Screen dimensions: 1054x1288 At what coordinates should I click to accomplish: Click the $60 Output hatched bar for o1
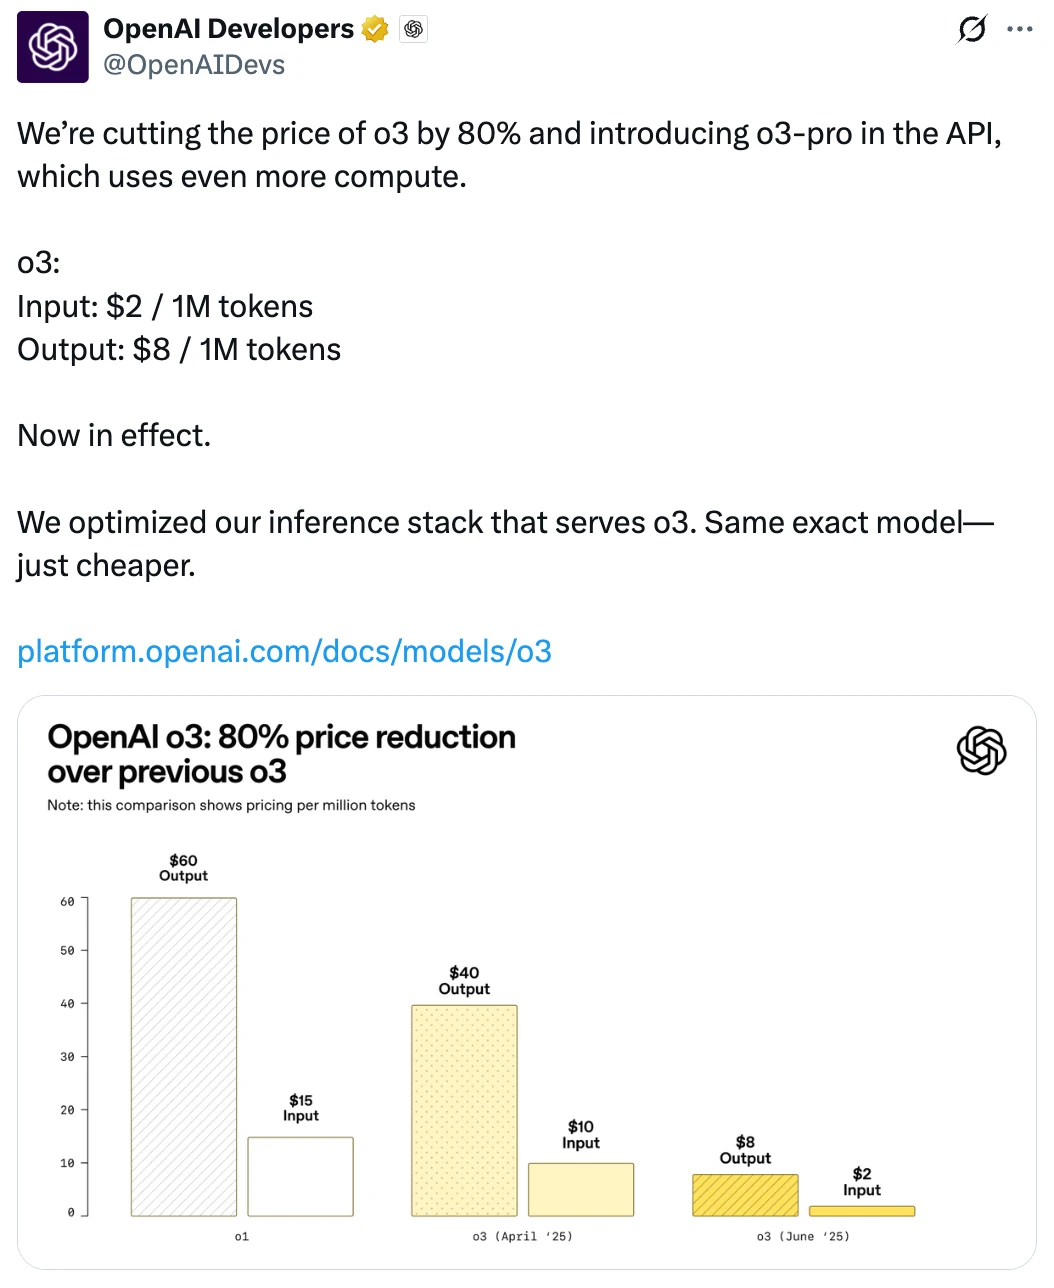[x=184, y=1057]
